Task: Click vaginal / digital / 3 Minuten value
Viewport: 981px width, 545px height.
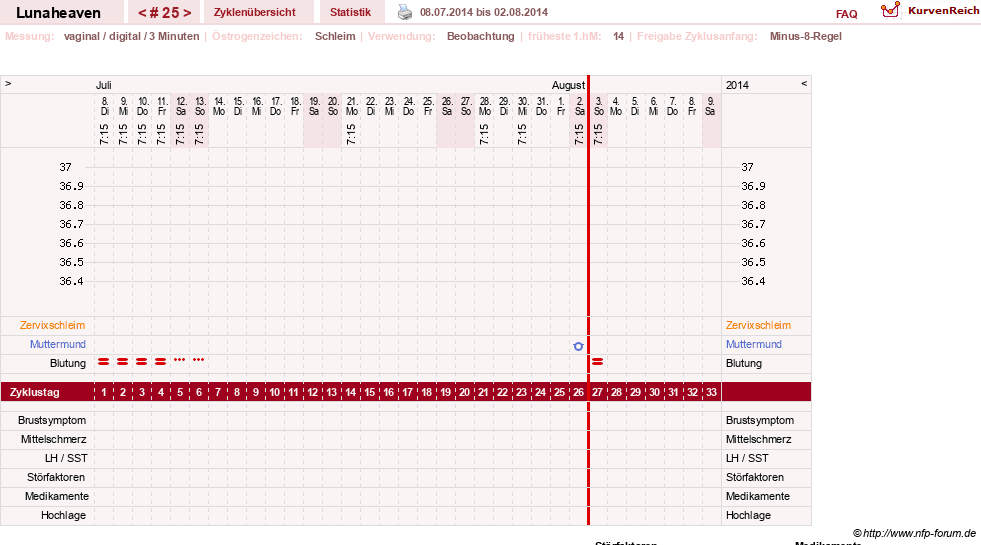Action: click(x=131, y=36)
